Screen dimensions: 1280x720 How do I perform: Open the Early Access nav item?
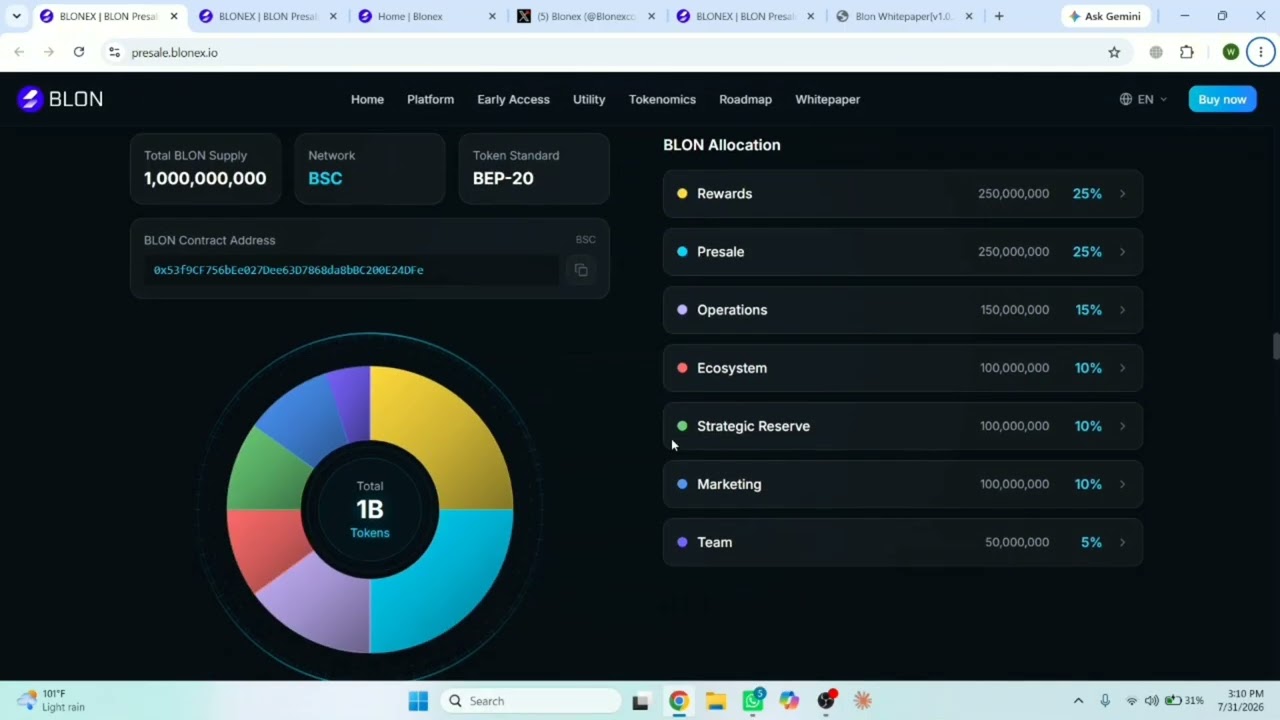click(513, 99)
